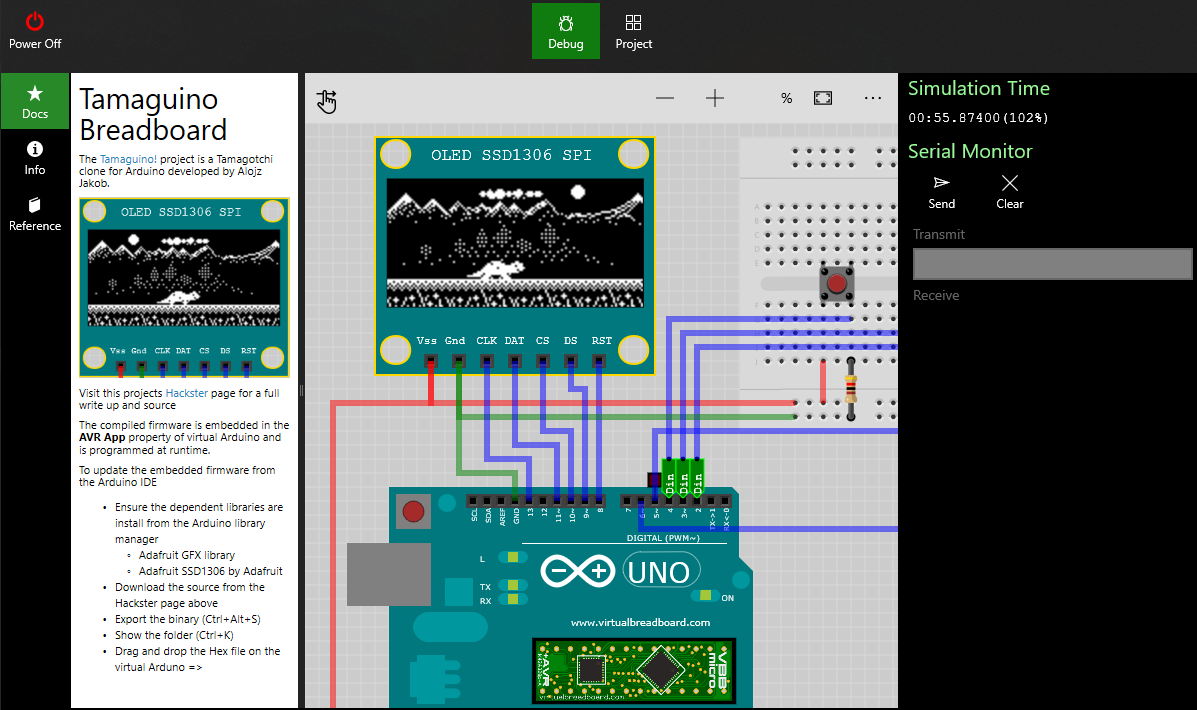Expand the Info panel in the sidebar
Image resolution: width=1197 pixels, height=710 pixels.
pos(35,158)
